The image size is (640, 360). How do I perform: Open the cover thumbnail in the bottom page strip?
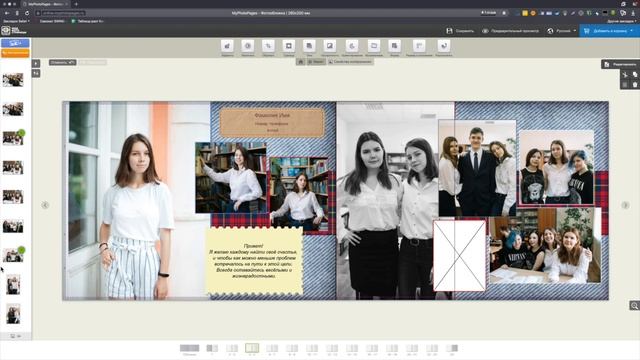(x=189, y=348)
